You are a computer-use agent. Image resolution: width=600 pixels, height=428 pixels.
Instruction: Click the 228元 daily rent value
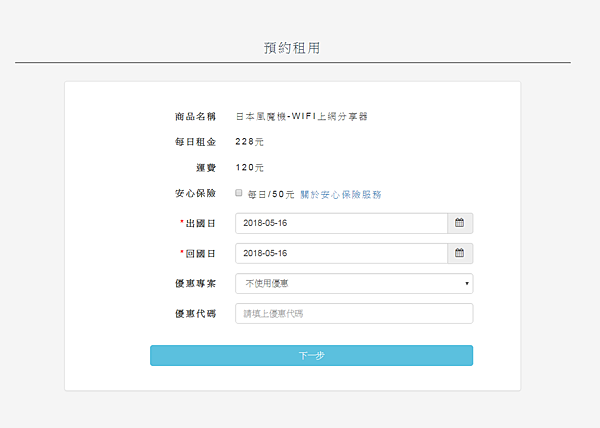(x=249, y=142)
